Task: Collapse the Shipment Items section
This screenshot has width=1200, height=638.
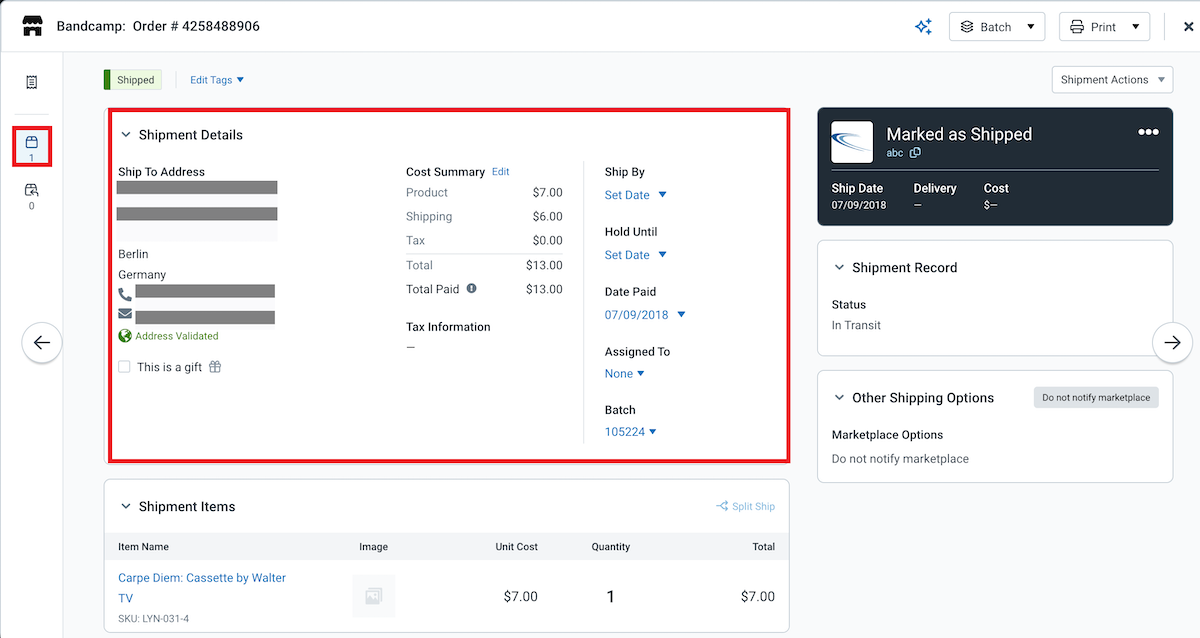Action: coord(126,507)
